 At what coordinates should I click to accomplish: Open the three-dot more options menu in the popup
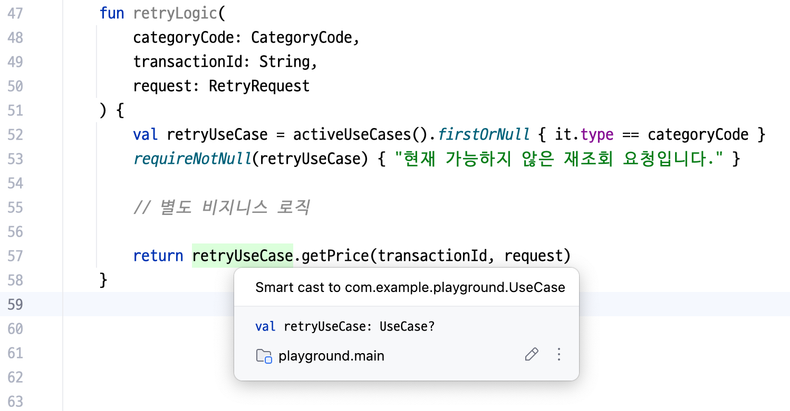[x=559, y=355]
